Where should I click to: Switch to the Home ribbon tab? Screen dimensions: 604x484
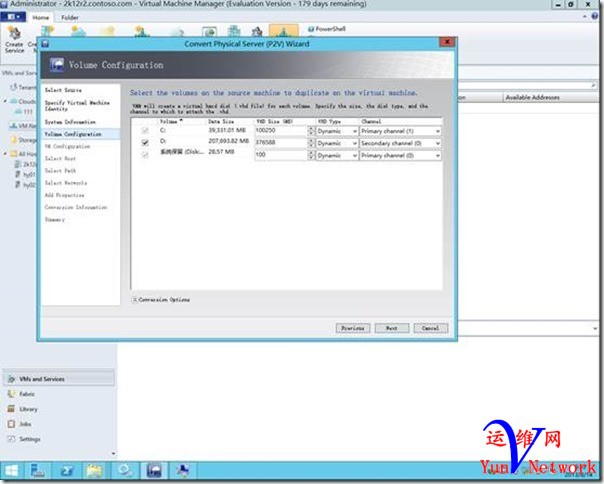tap(40, 17)
